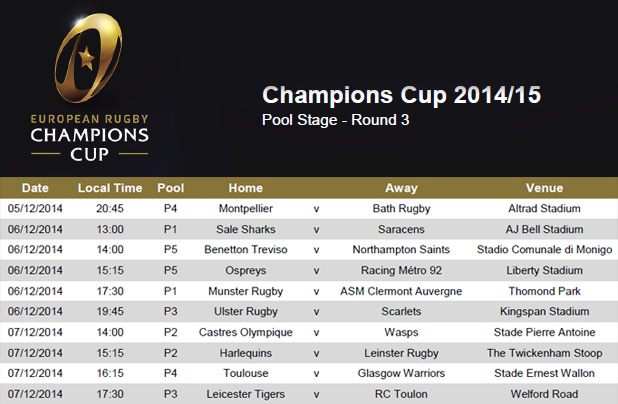
Task: Click Benetton Treviso in the Home column
Action: tap(246, 248)
